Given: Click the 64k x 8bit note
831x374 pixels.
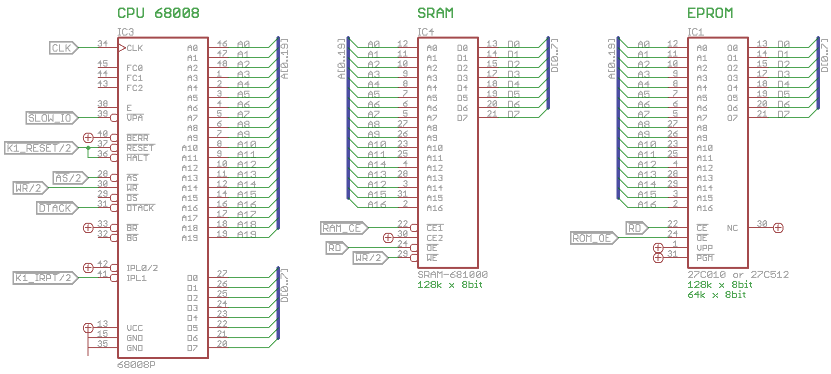Looking at the screenshot, I should 717,294.
